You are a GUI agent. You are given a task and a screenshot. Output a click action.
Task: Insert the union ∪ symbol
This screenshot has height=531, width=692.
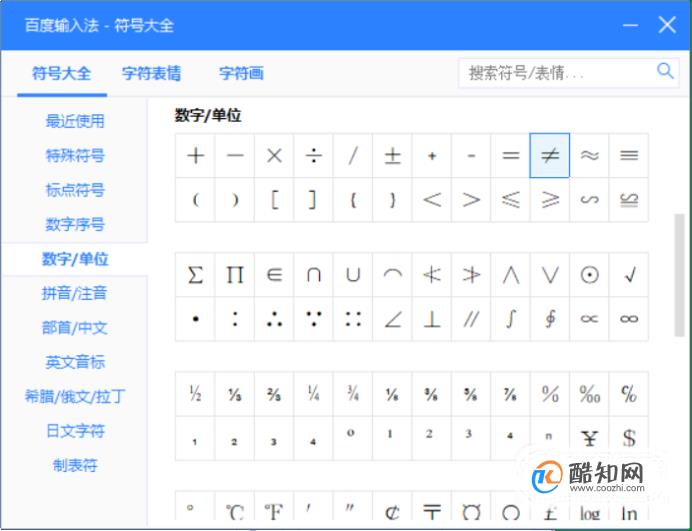tap(353, 275)
